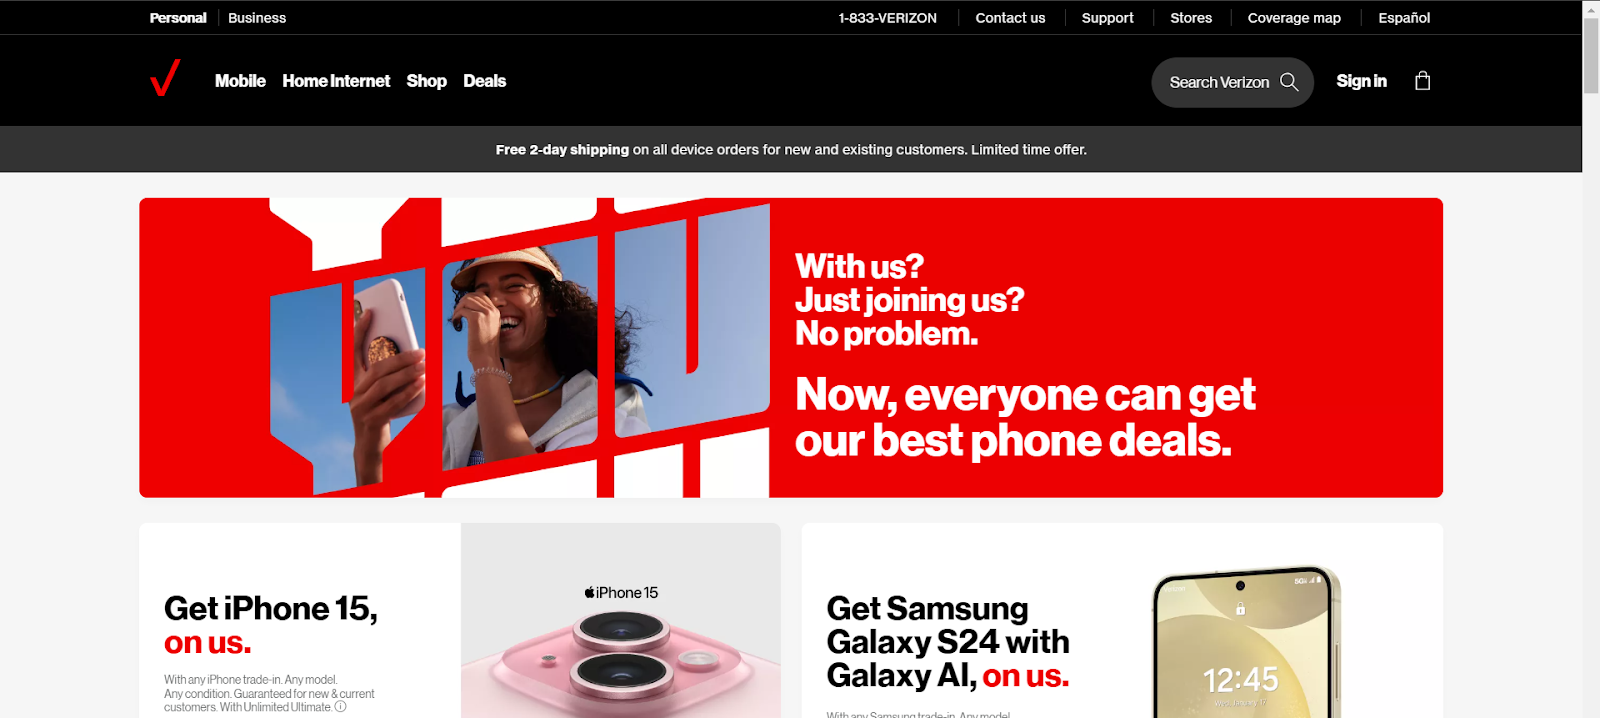Screen dimensions: 1600x718
Task: Expand the Deals navigation menu
Action: 484,81
